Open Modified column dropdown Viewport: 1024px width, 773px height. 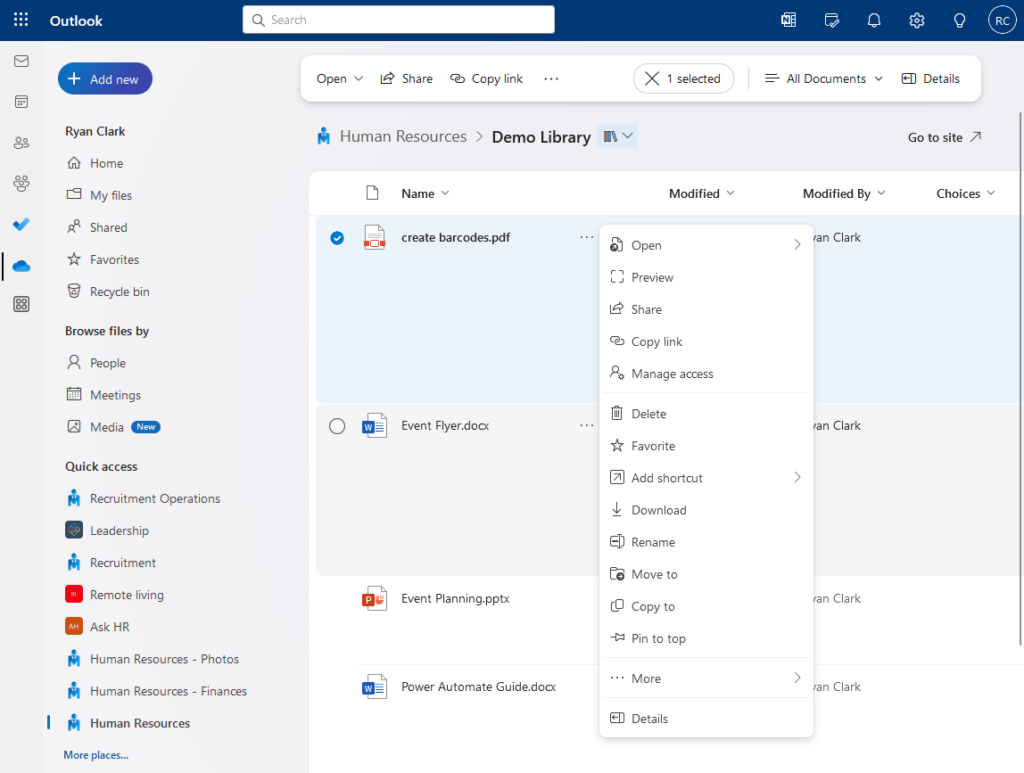coord(730,193)
